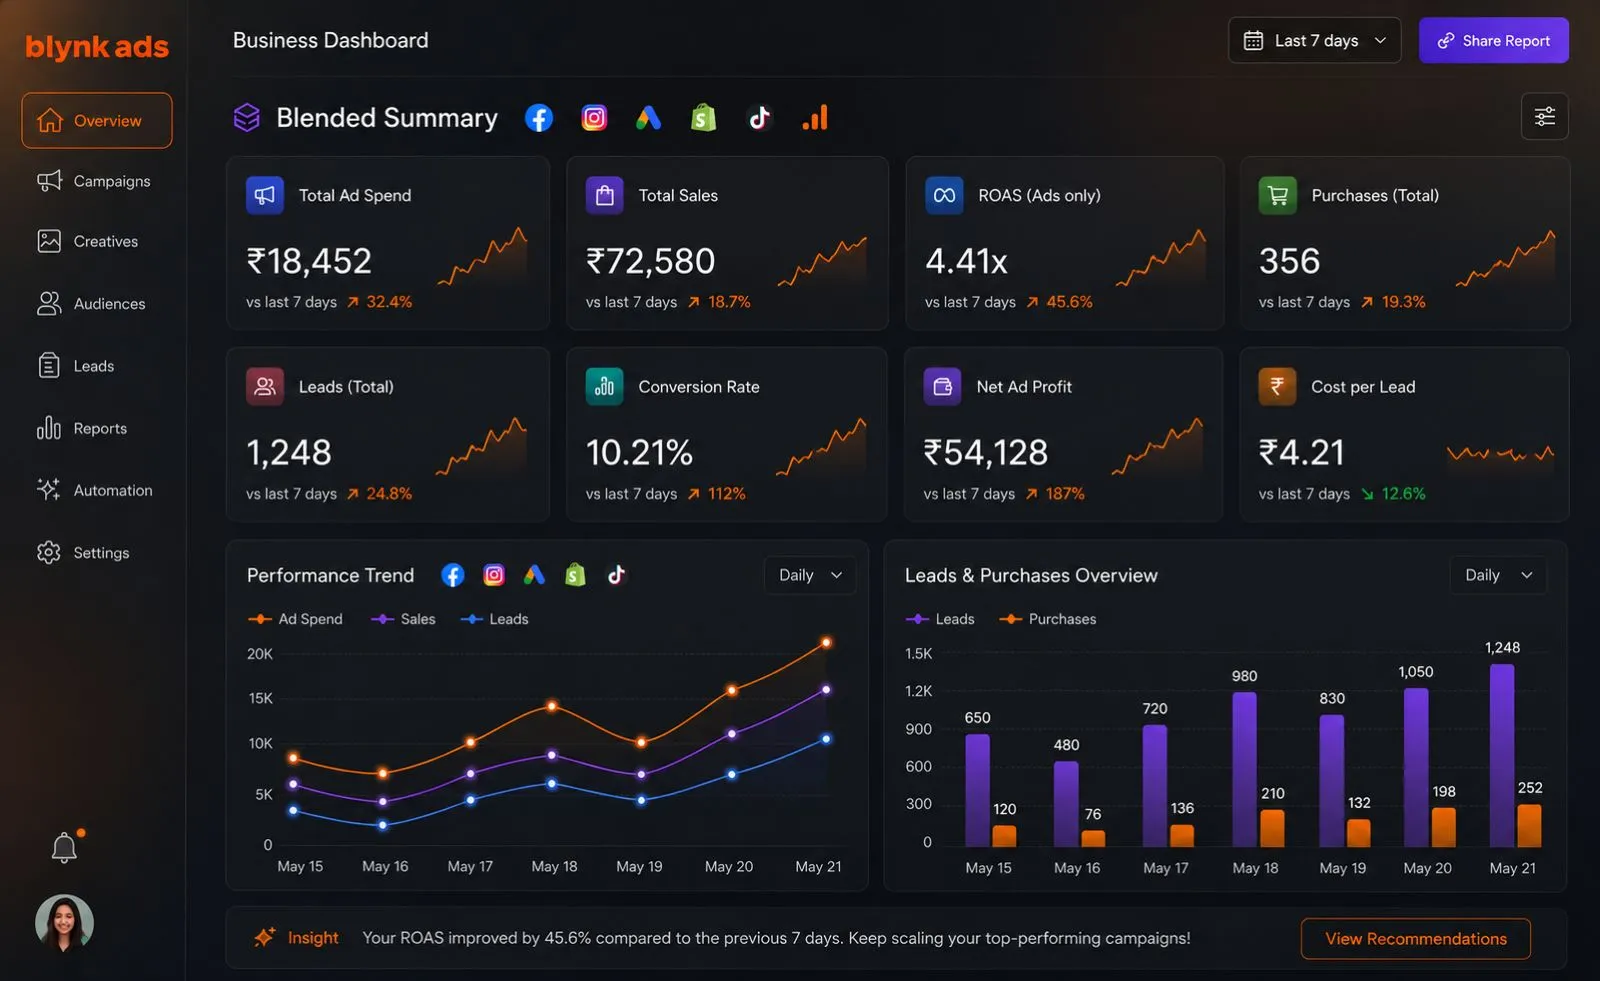Click the Cost per Lead rupee icon
Viewport: 1600px width, 981px height.
(x=1278, y=386)
